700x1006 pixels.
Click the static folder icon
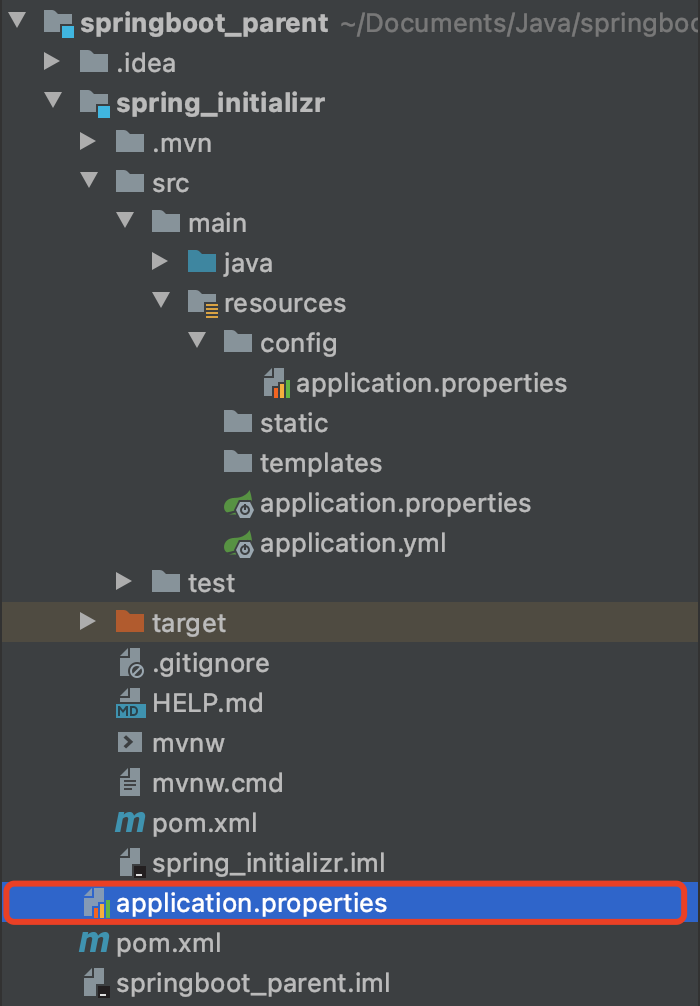[x=237, y=422]
